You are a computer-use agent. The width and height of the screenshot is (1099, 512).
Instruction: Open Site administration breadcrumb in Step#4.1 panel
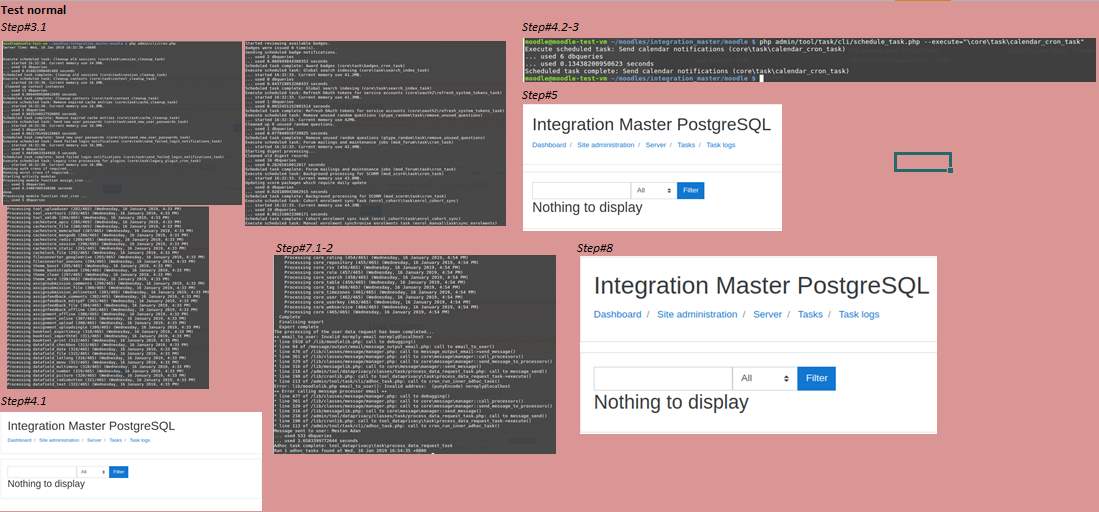59,440
